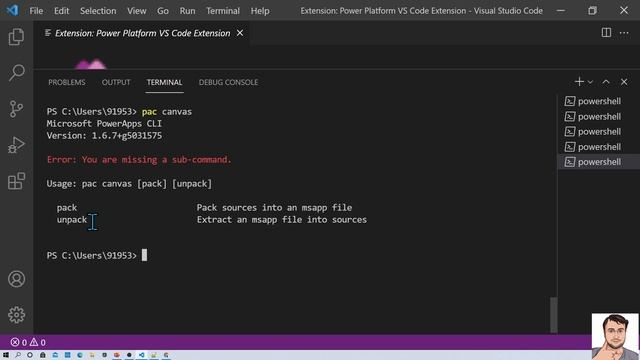Click the VS Code logo icon
Image resolution: width=640 pixels, height=360 pixels.
12,10
